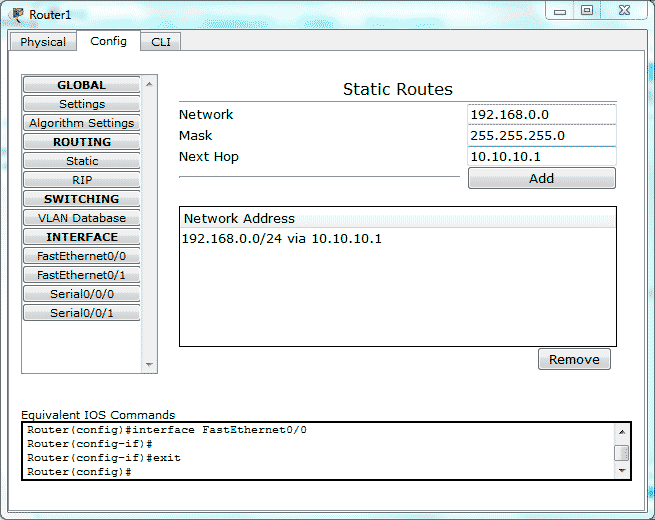
Task: Click the Router1 window title icon
Action: 17,14
